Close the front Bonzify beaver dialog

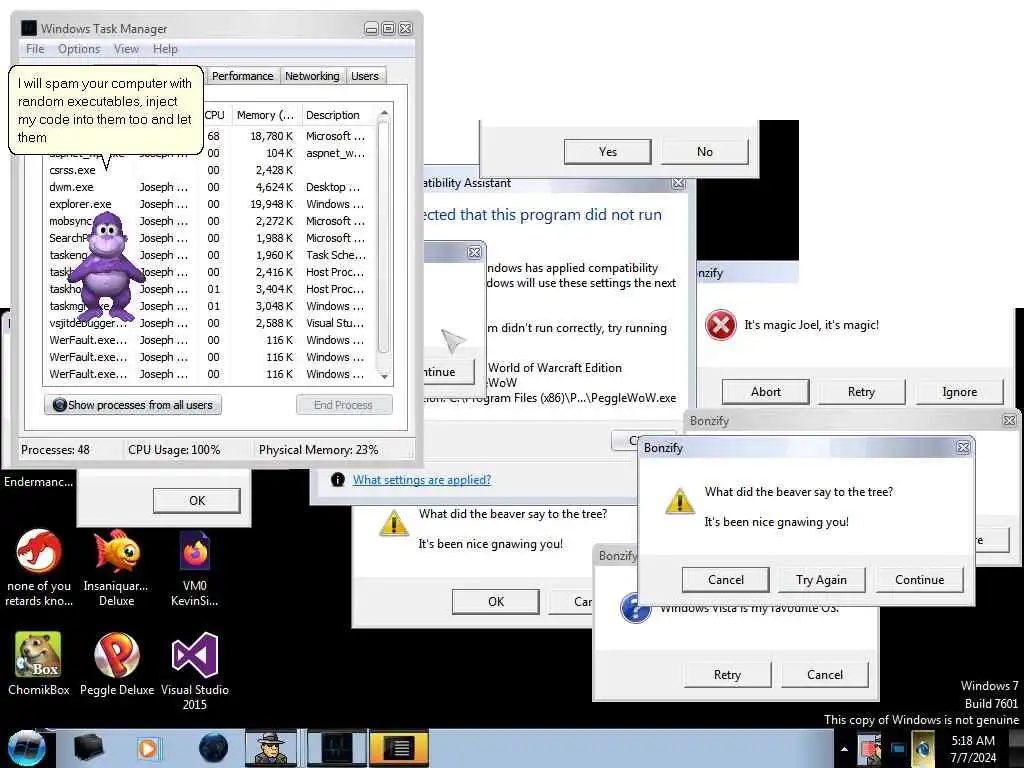963,447
